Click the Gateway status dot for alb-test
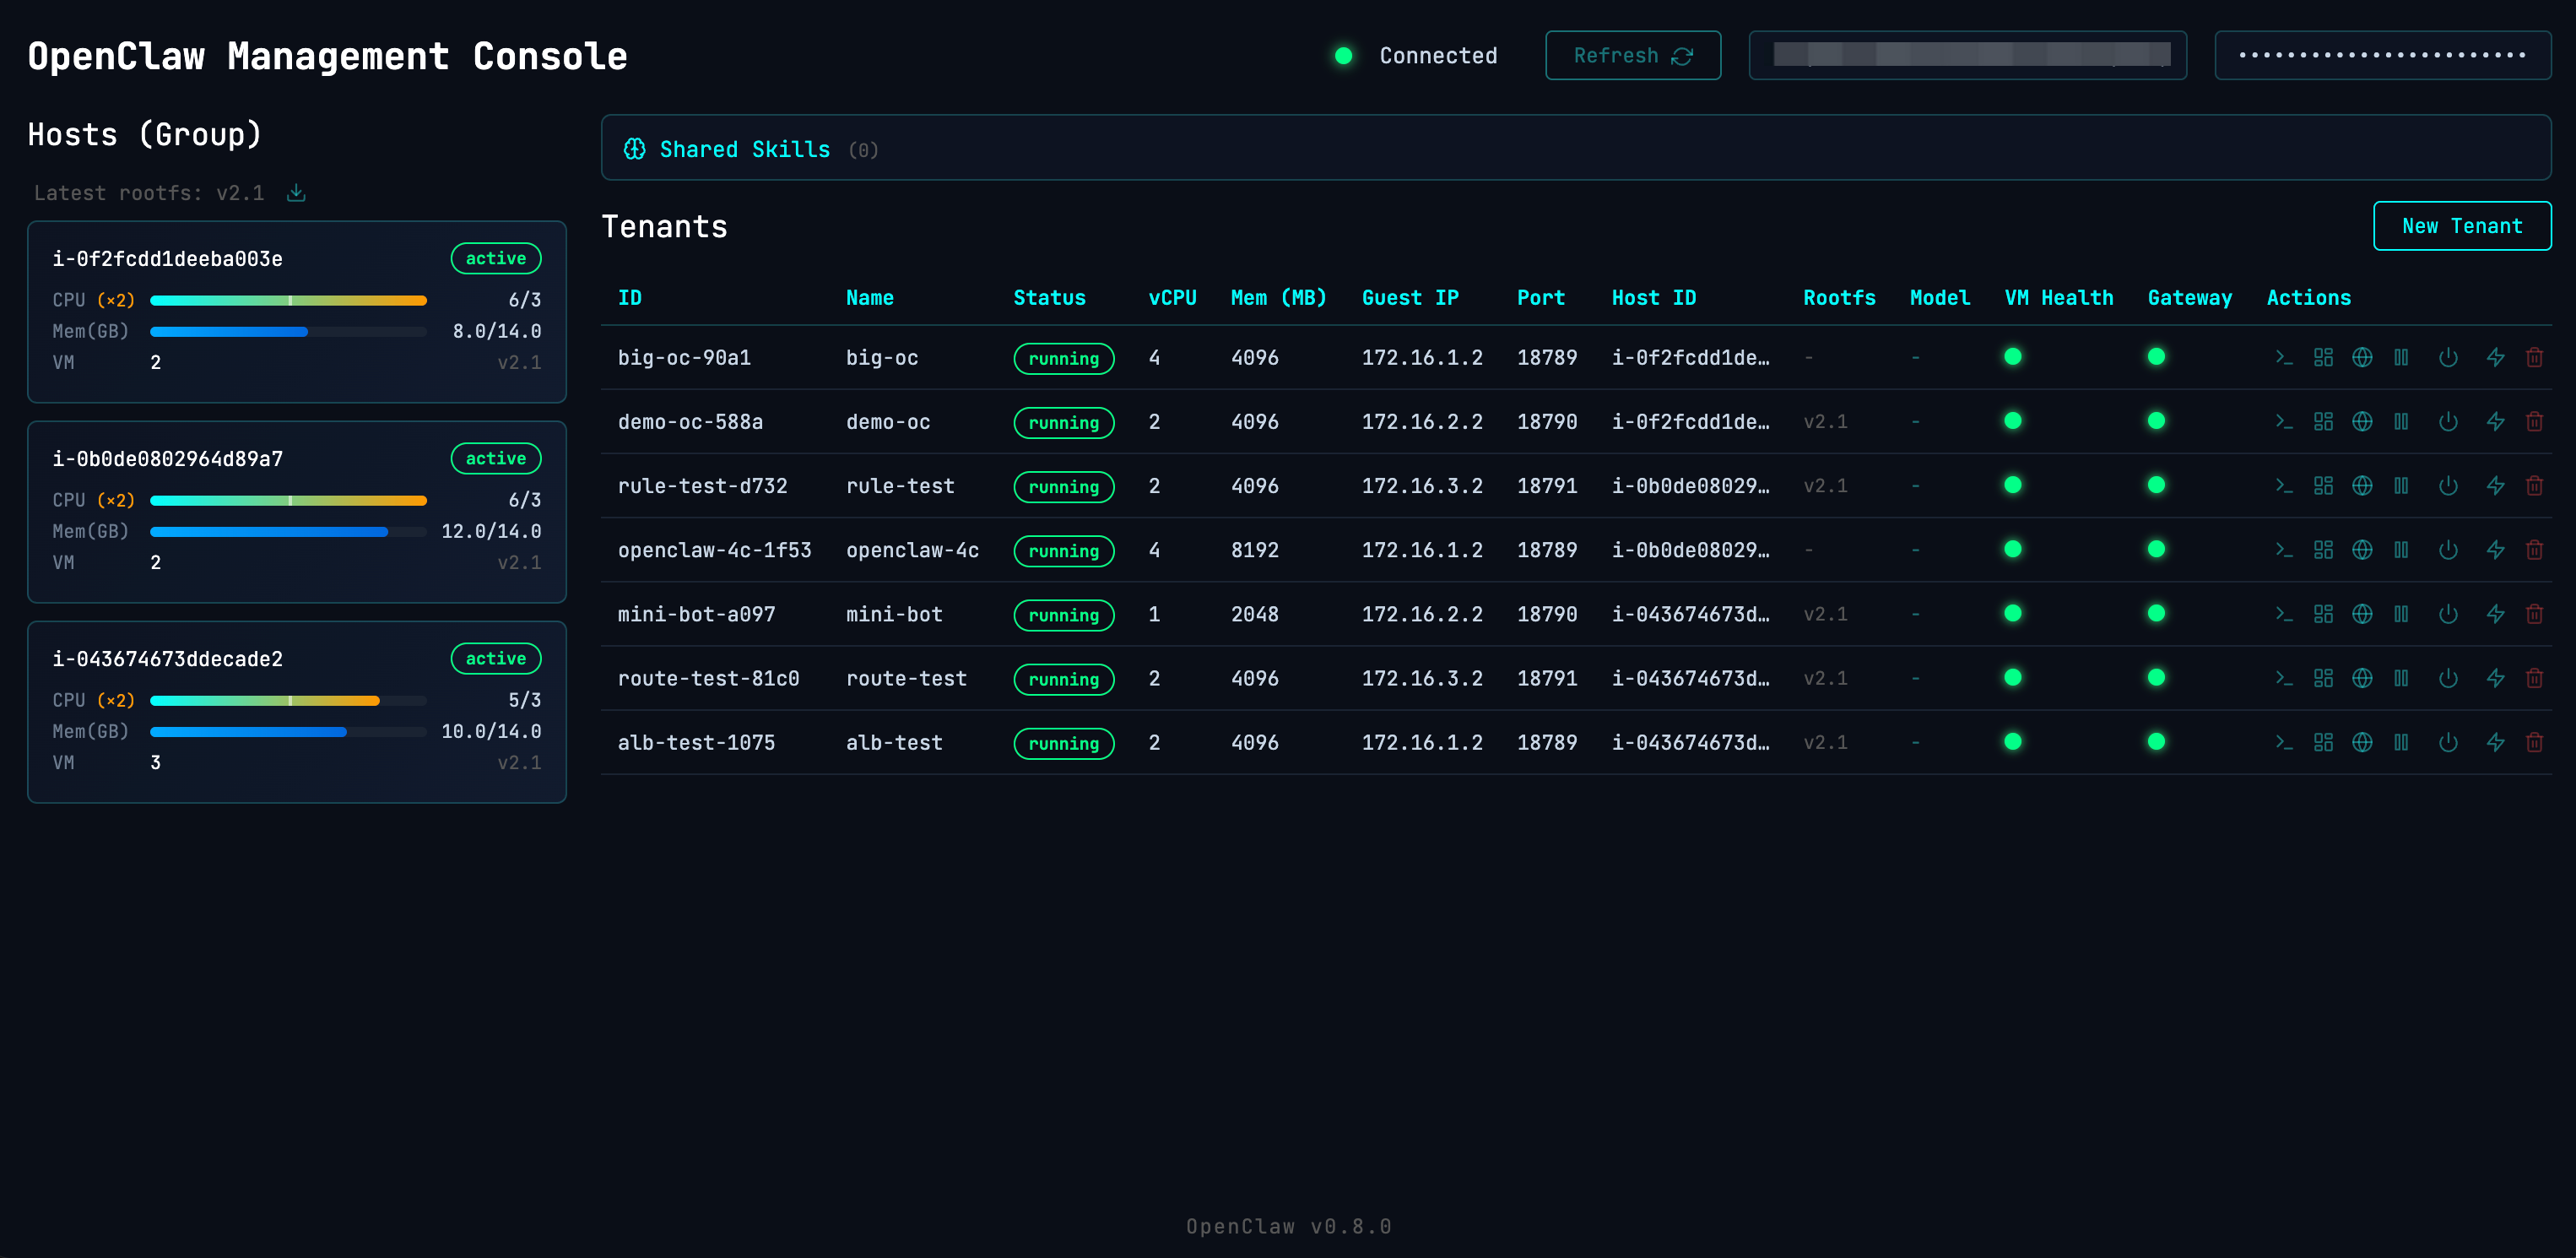This screenshot has height=1258, width=2576. pyautogui.click(x=2156, y=742)
